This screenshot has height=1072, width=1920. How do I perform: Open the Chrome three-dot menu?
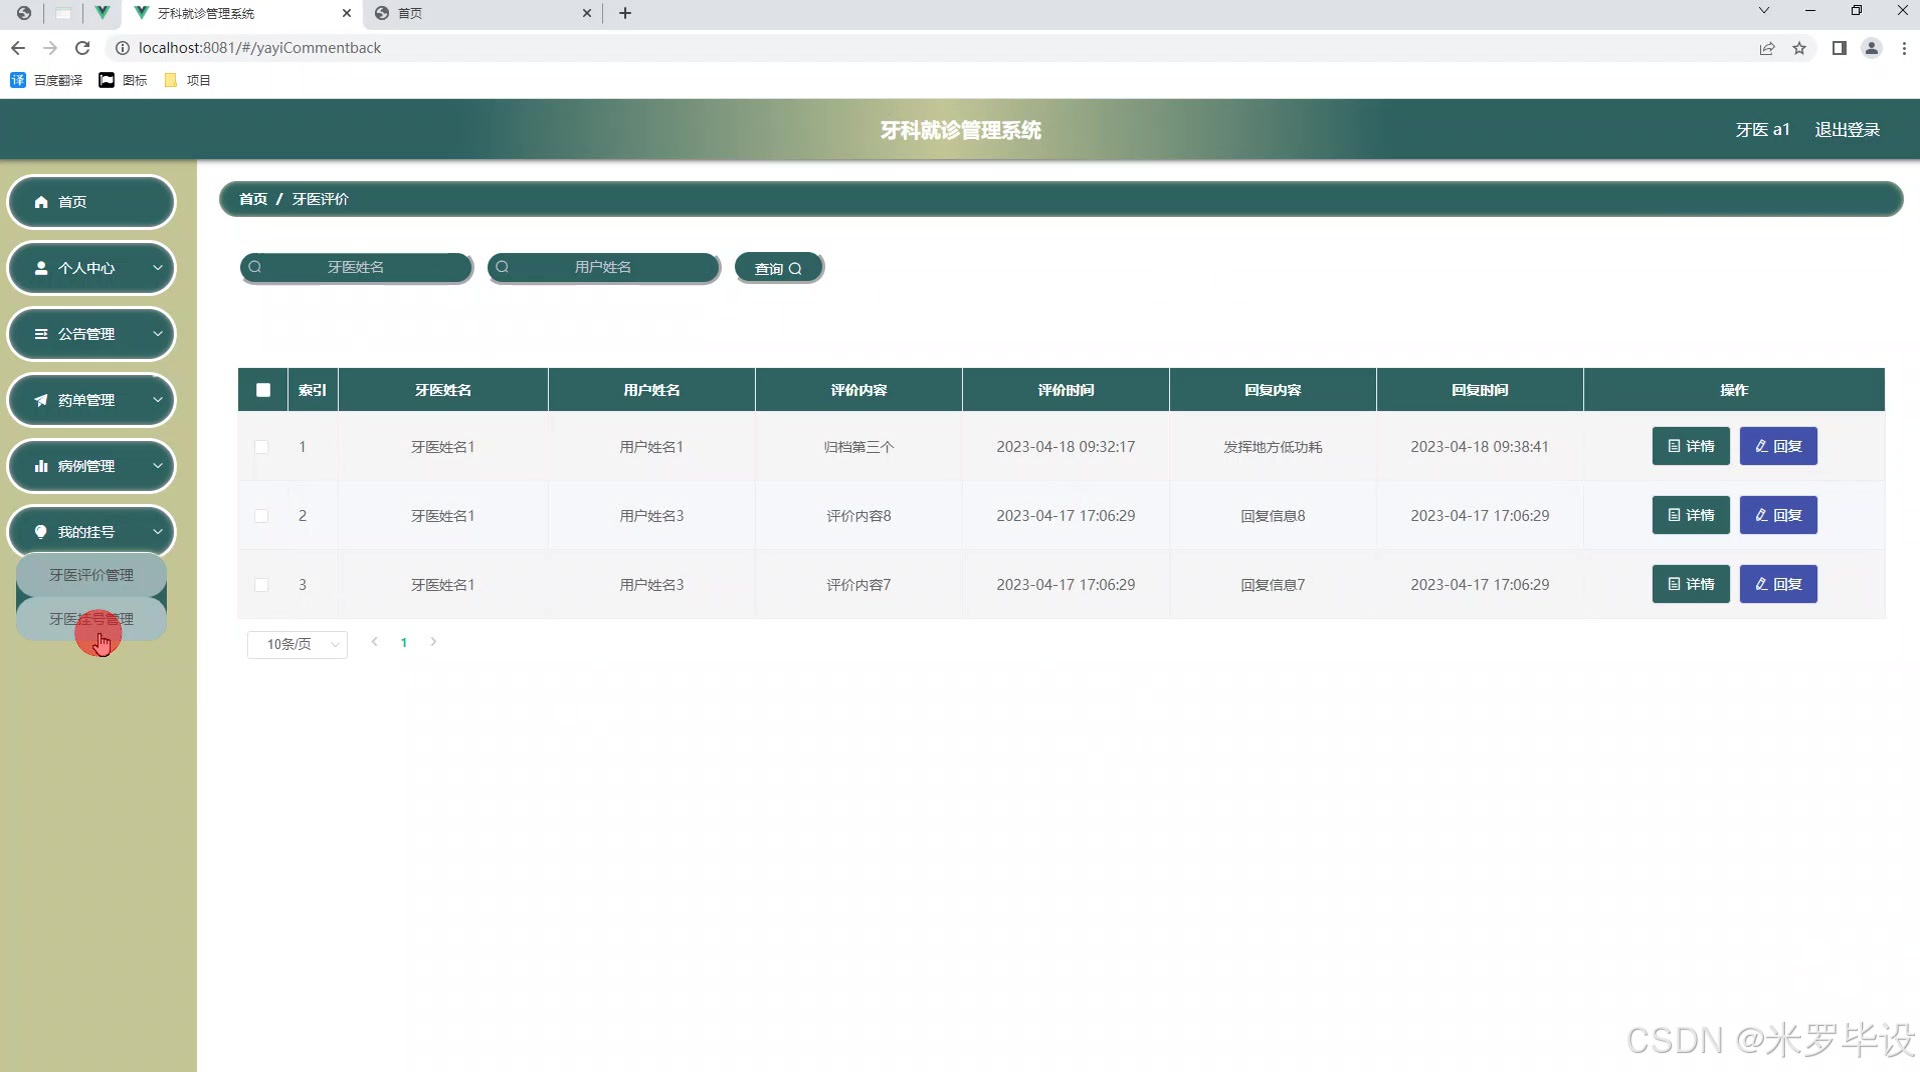click(x=1904, y=48)
